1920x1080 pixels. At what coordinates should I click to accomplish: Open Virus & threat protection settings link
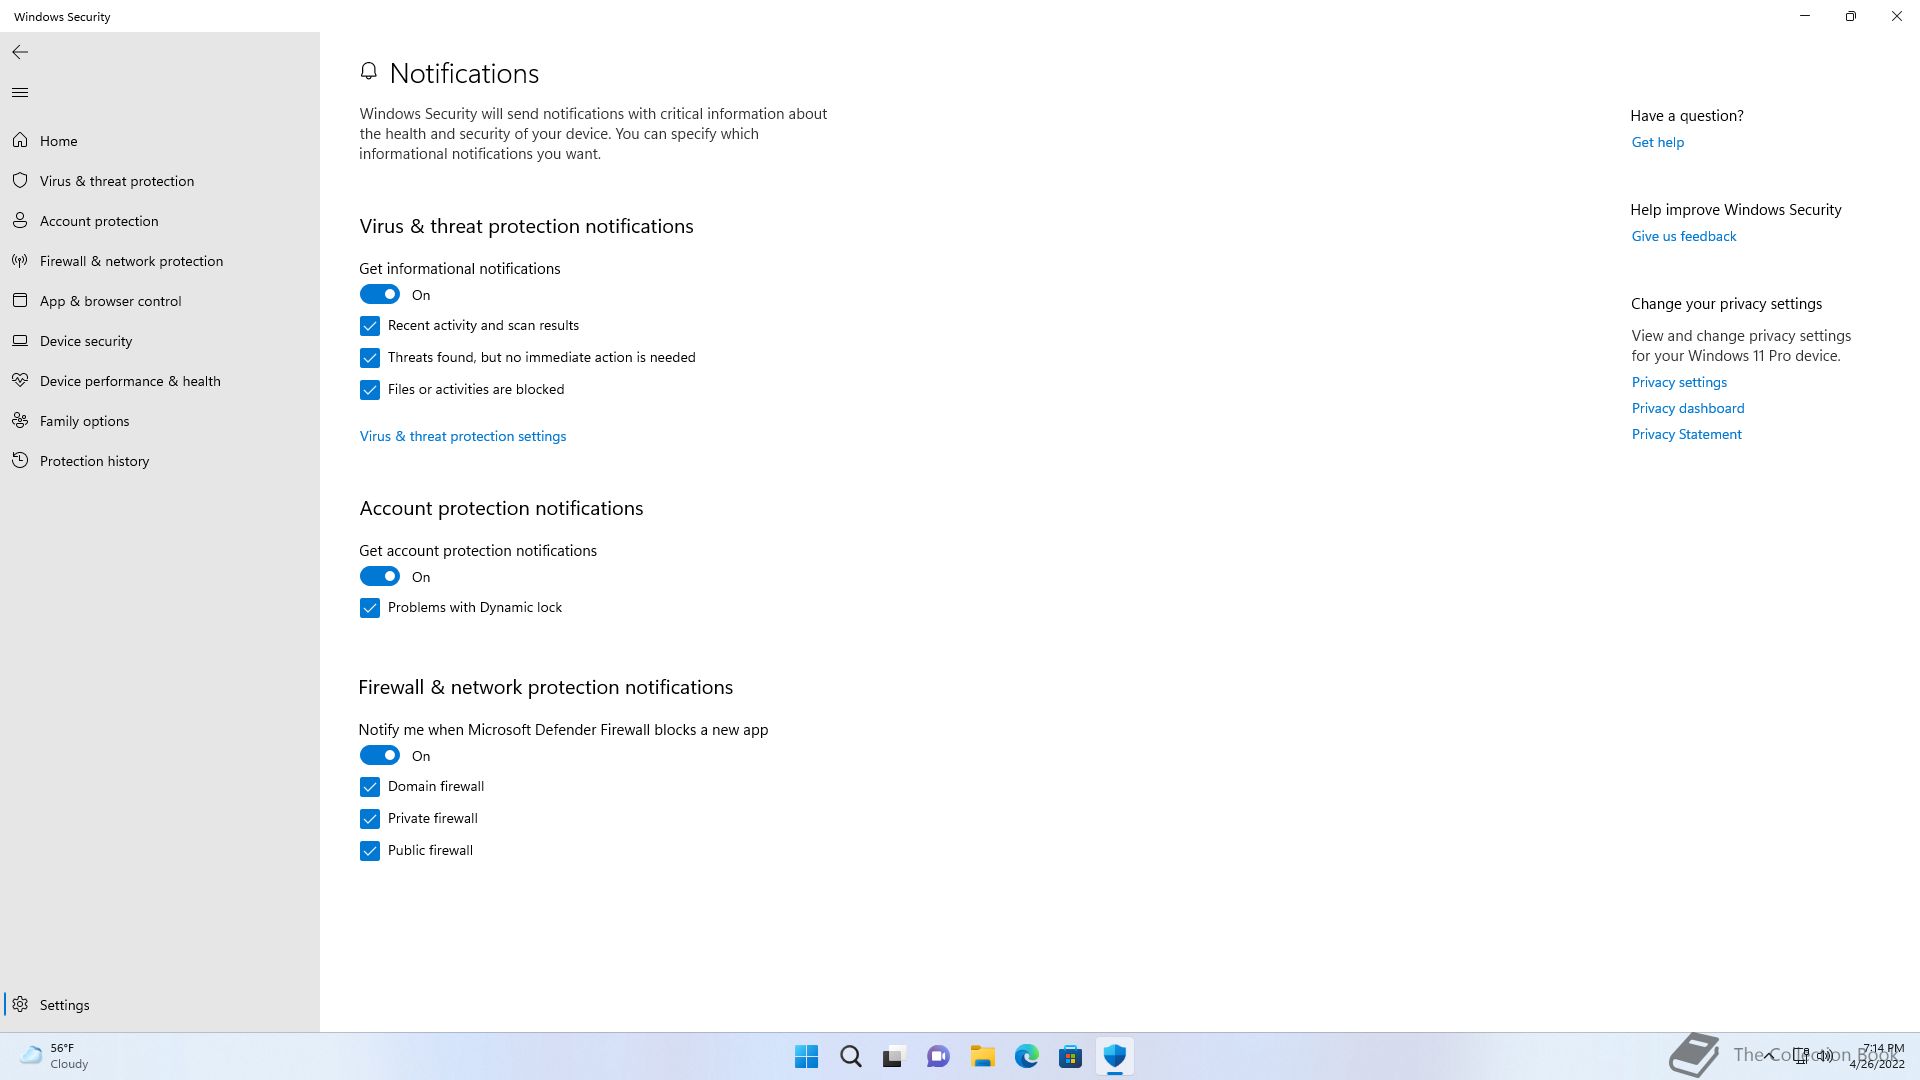coord(463,437)
